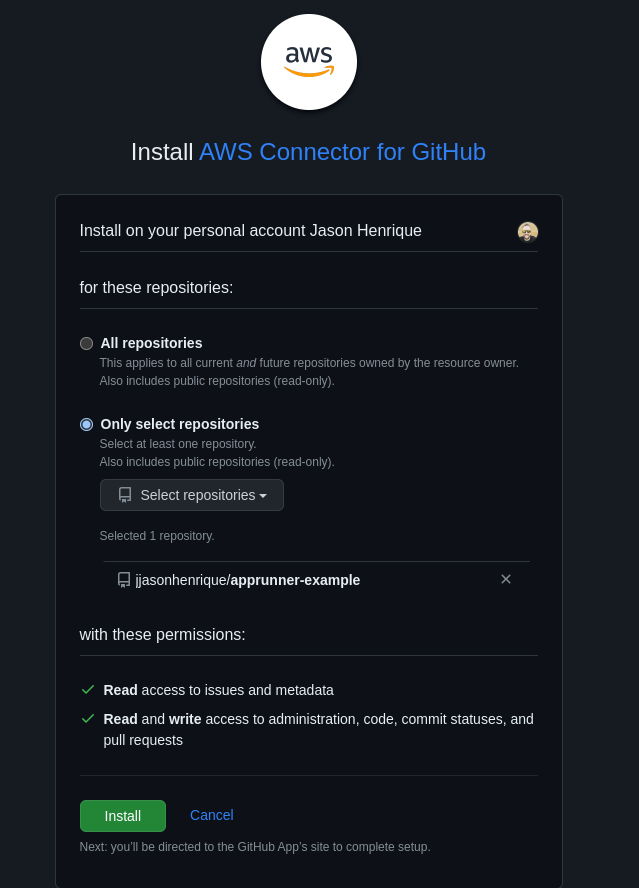Image resolution: width=639 pixels, height=888 pixels.
Task: Remove apprunner-example with the X icon
Action: point(506,579)
